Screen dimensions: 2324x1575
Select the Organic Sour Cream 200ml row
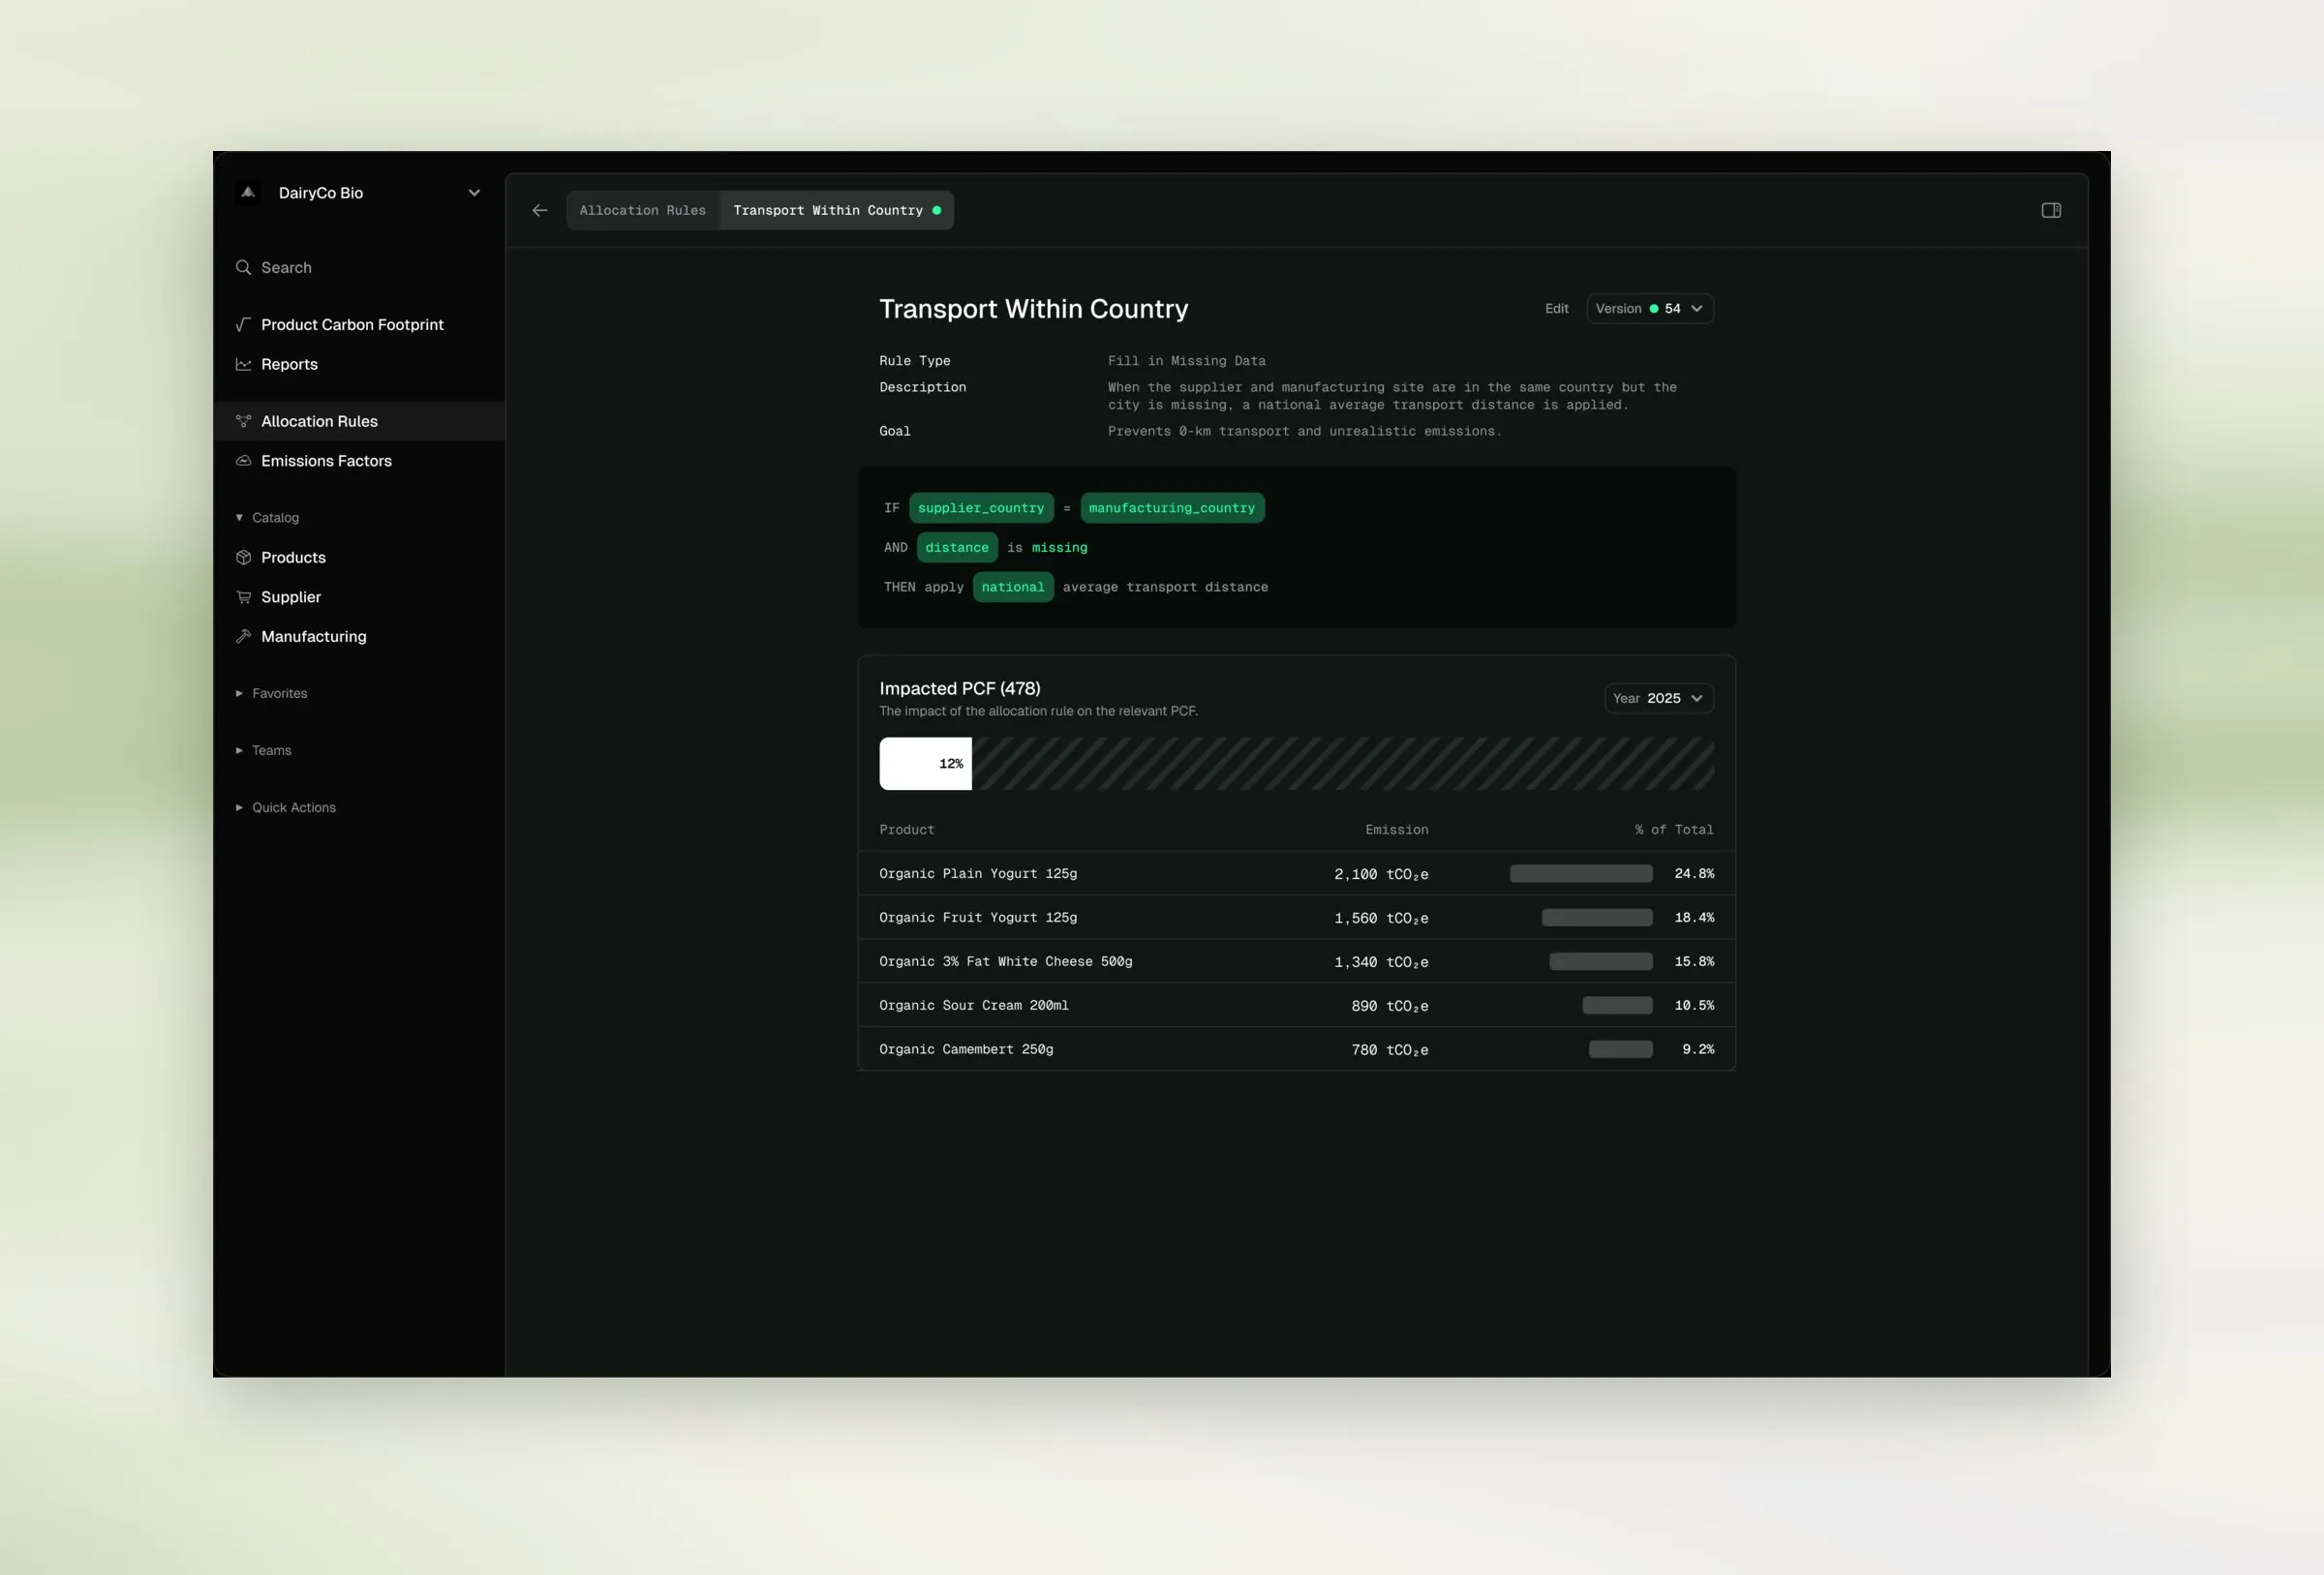tap(1297, 1005)
